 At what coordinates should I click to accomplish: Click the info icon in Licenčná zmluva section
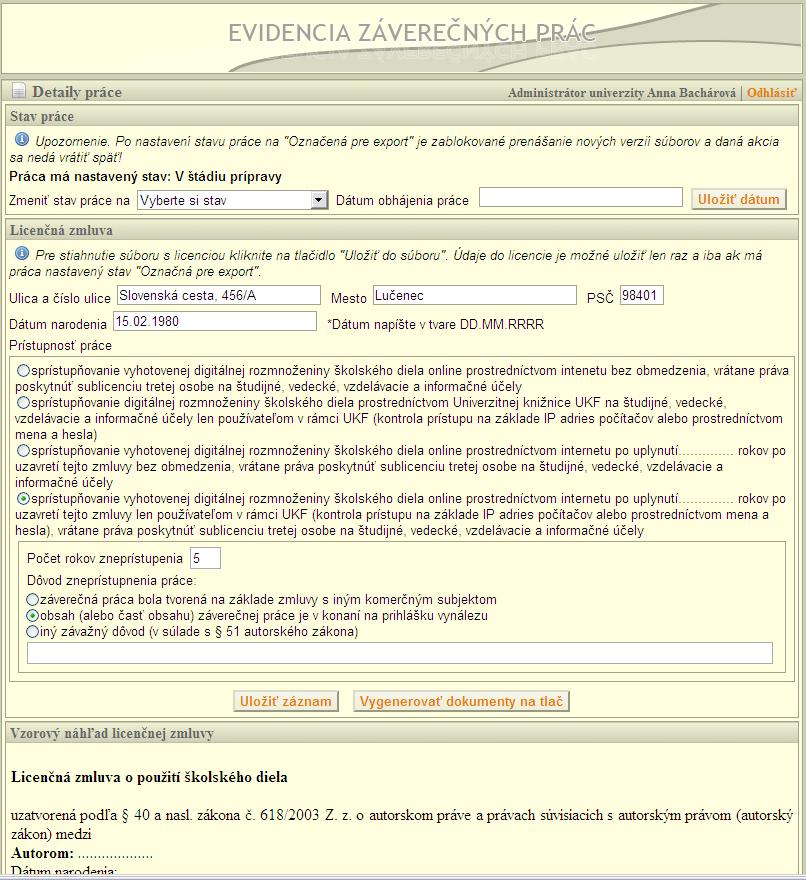coord(22,253)
